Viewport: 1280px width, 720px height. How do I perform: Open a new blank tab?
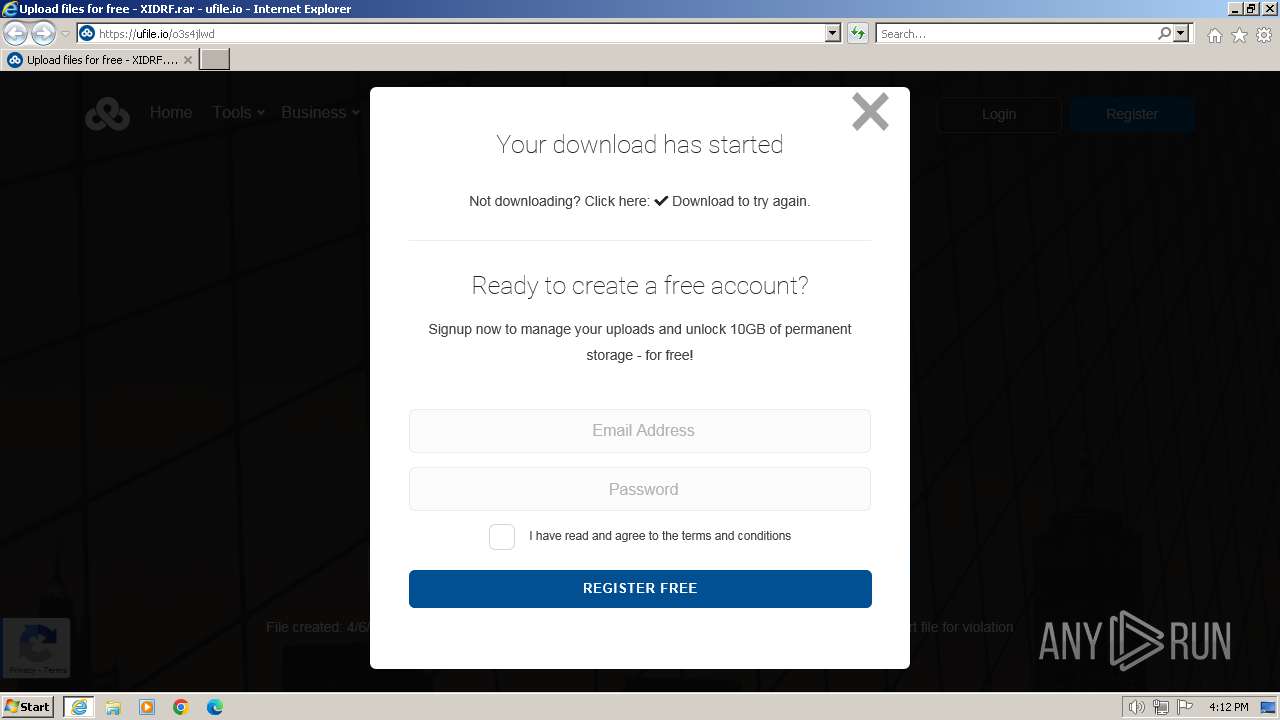click(215, 59)
